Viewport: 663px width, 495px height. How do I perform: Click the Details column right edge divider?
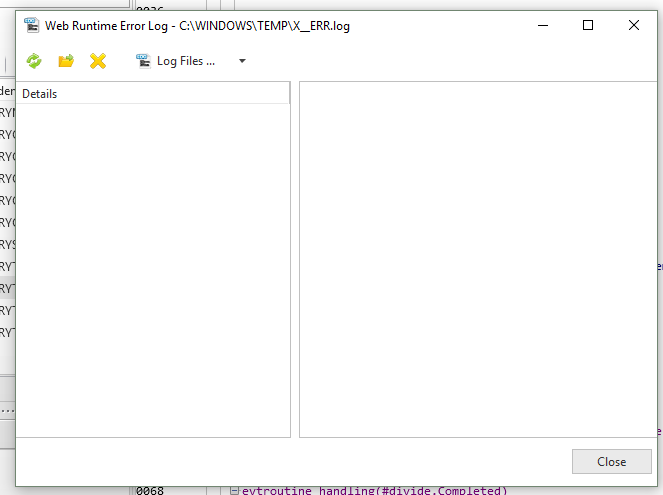[290, 94]
